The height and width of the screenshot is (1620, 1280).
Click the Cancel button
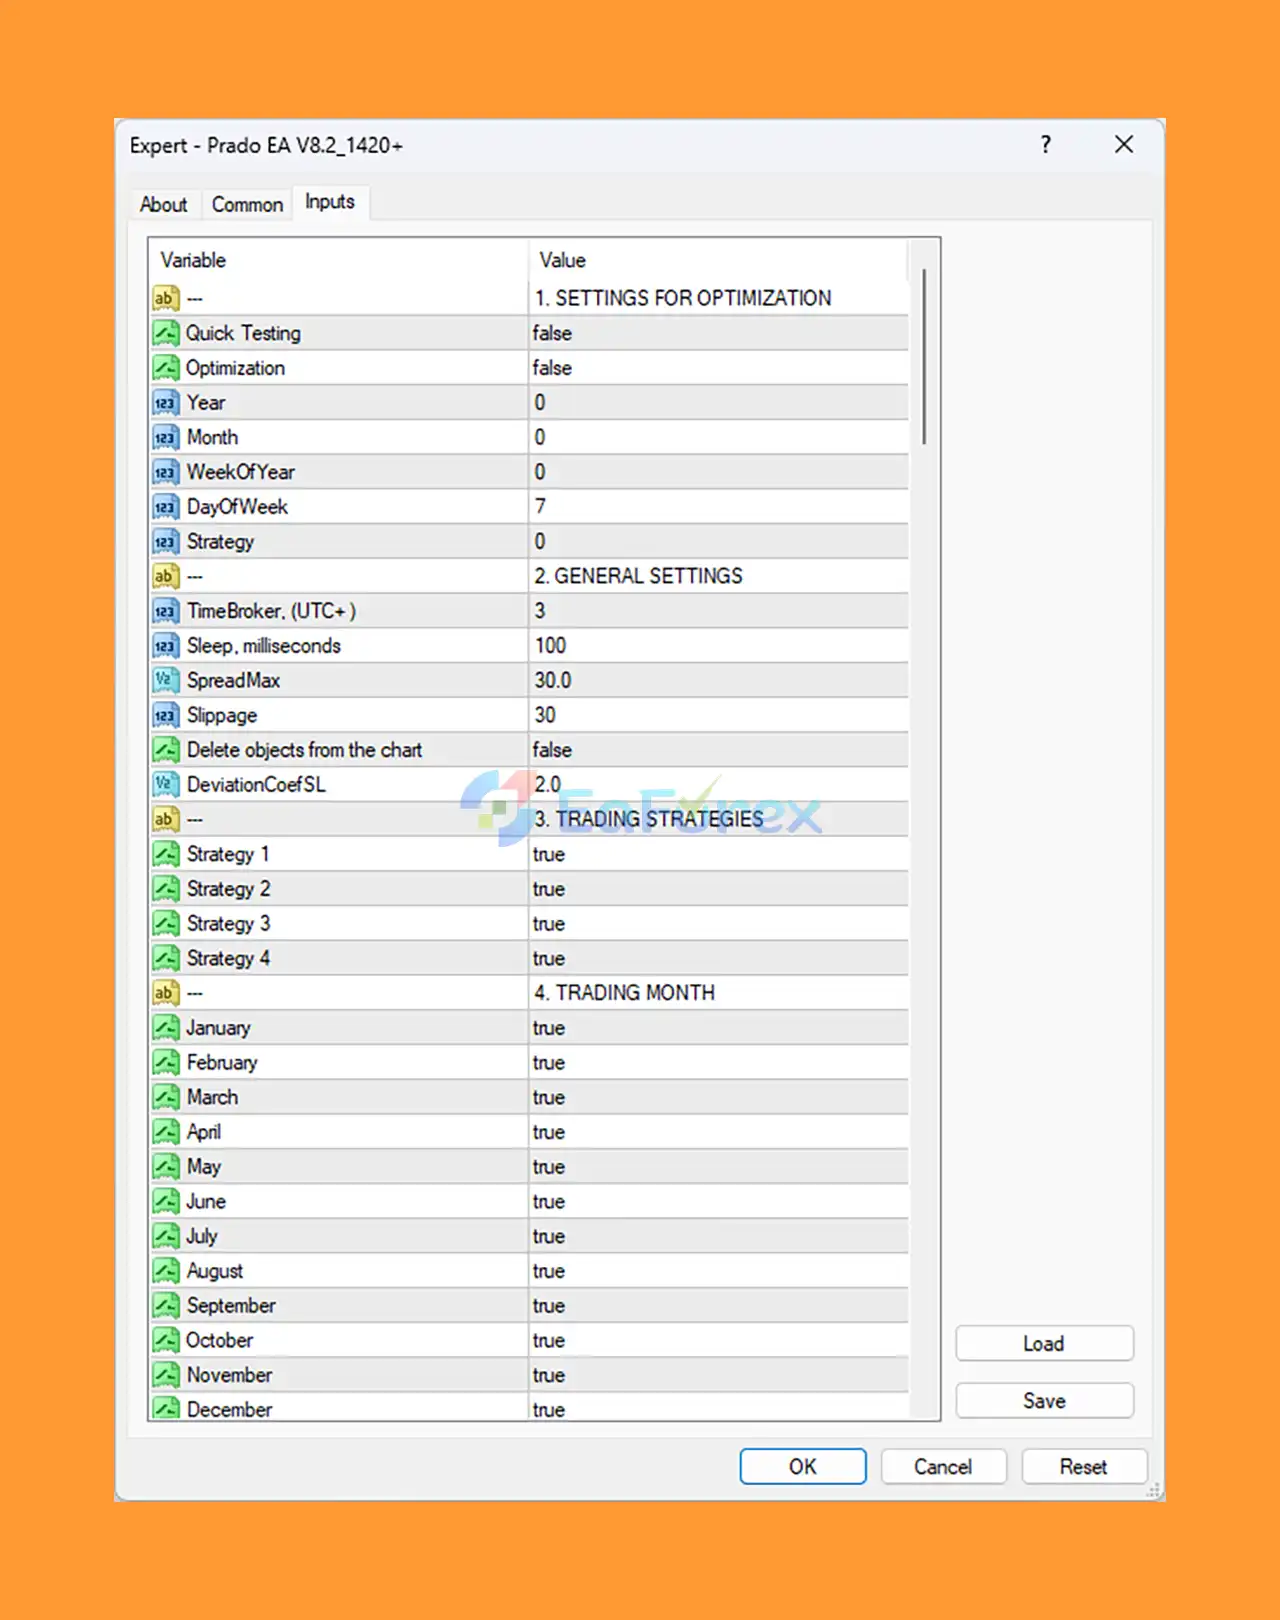click(x=943, y=1467)
